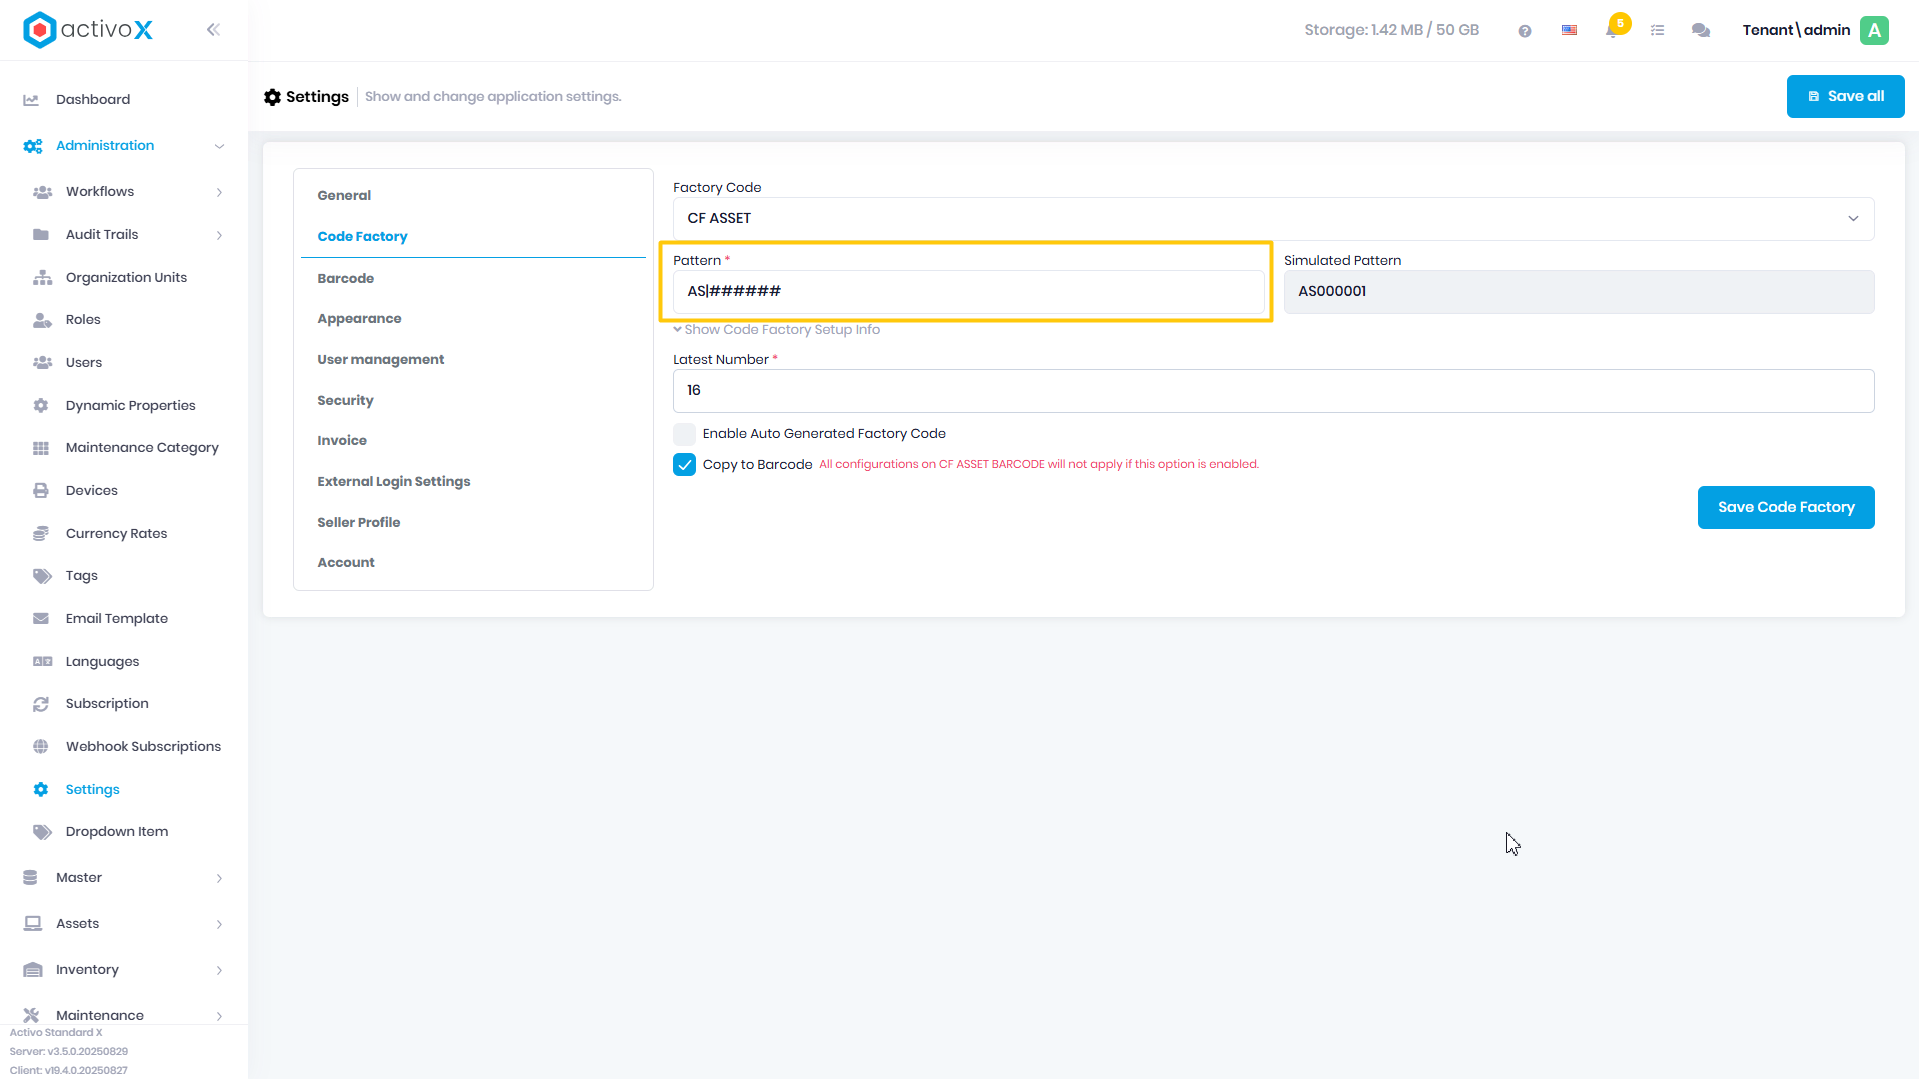Click the Devices printer icon
Image resolution: width=1919 pixels, height=1079 pixels.
coord(41,491)
